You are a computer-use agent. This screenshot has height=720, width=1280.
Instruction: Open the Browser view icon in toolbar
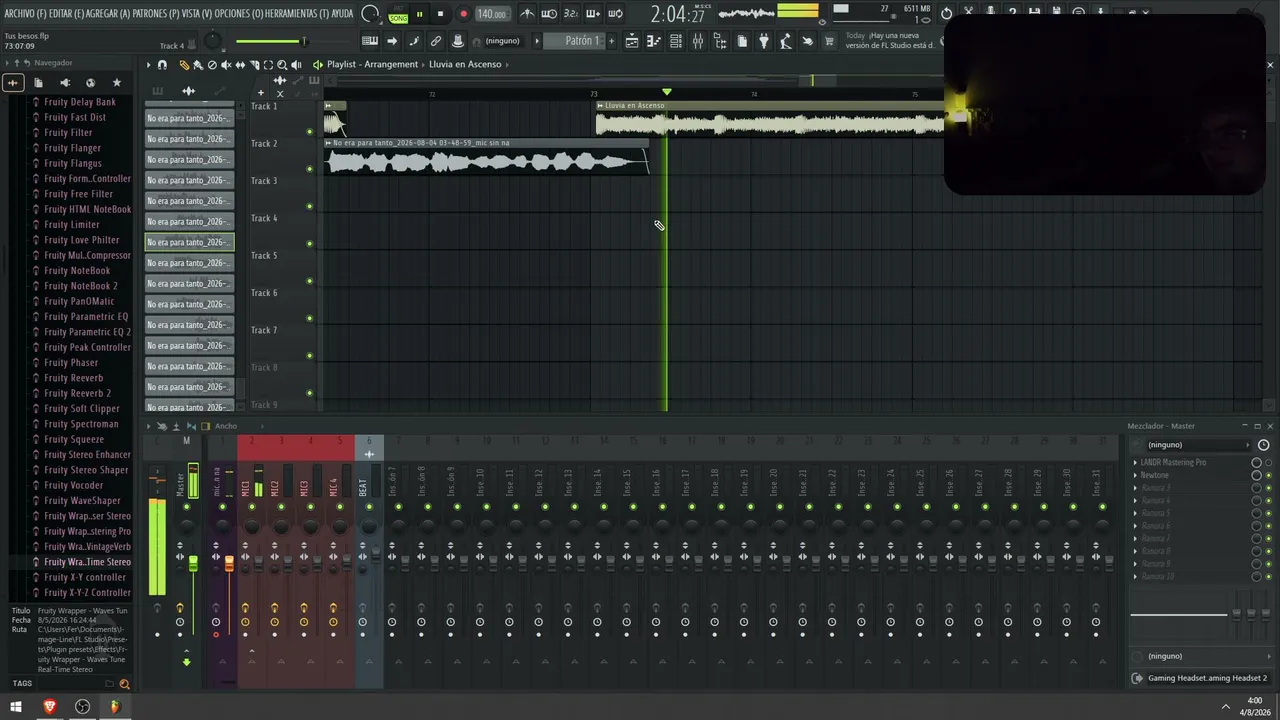click(720, 41)
